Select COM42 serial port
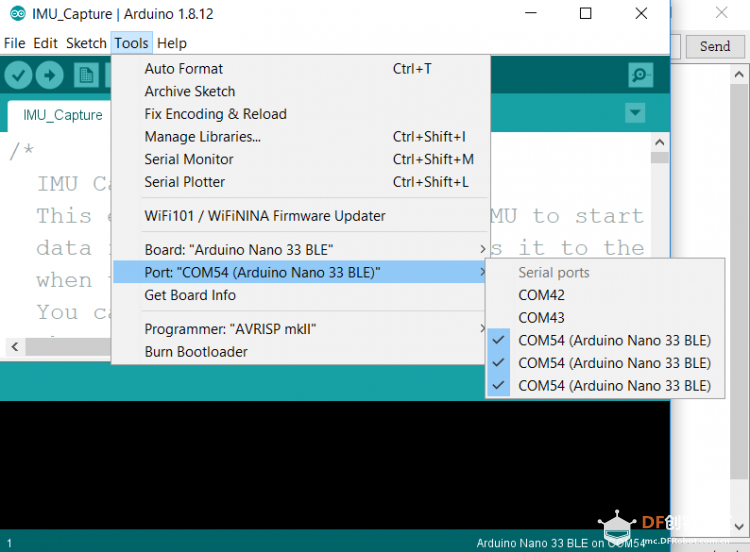 pyautogui.click(x=605, y=295)
